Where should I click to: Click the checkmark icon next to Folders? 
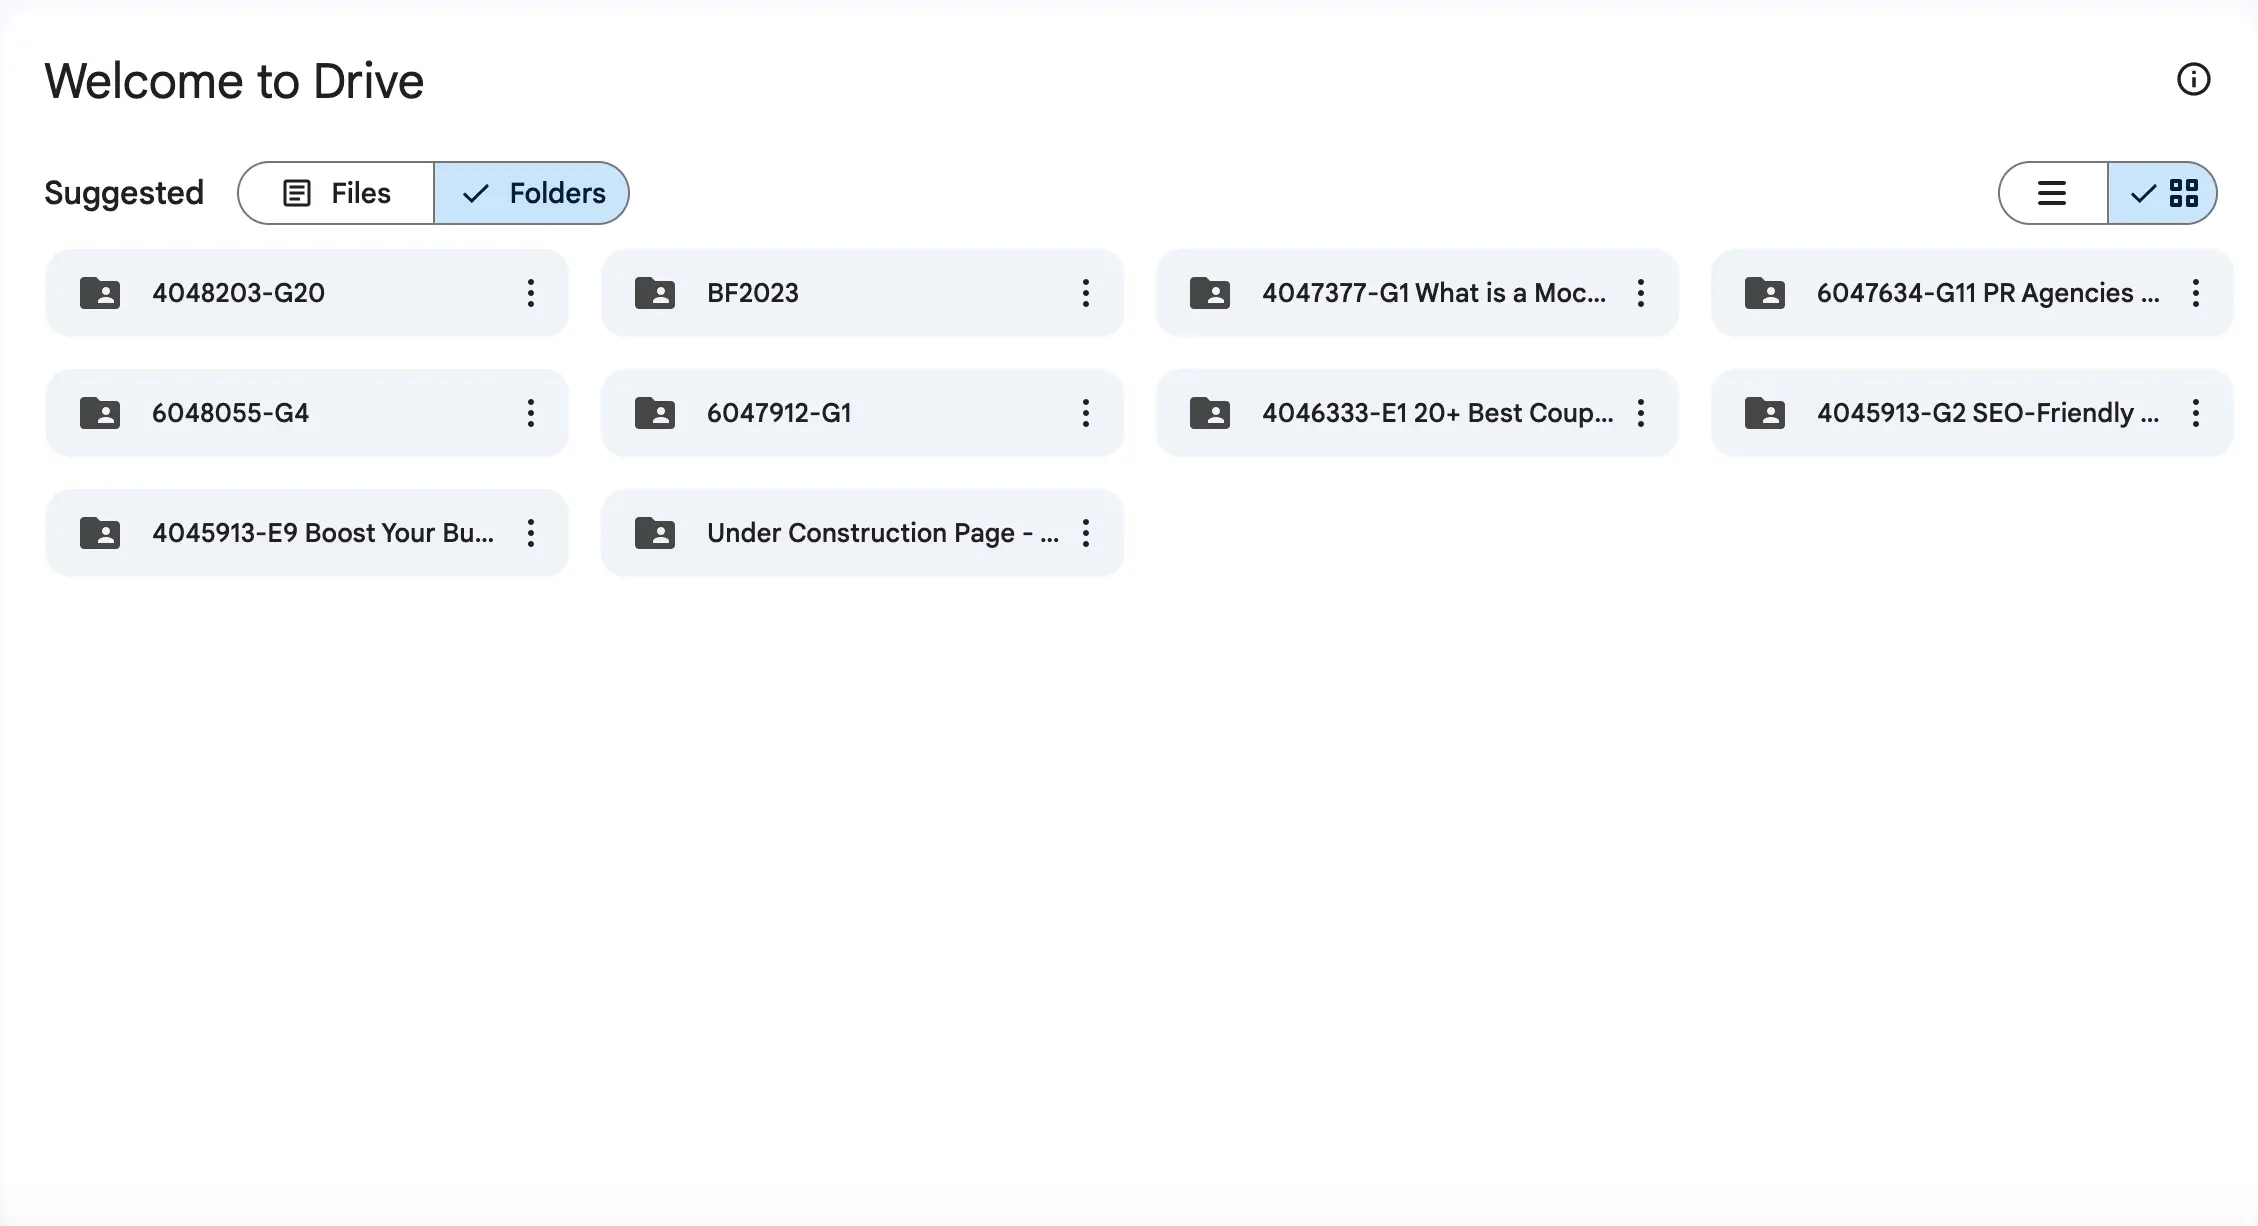tap(474, 193)
